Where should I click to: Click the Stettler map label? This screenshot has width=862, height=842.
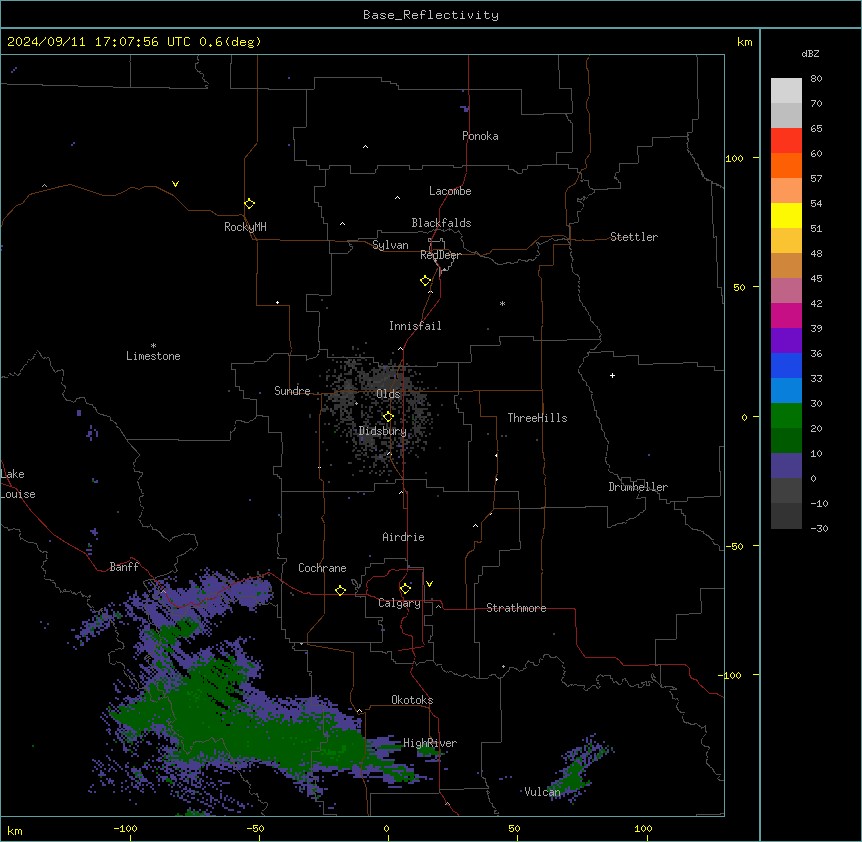tap(634, 237)
